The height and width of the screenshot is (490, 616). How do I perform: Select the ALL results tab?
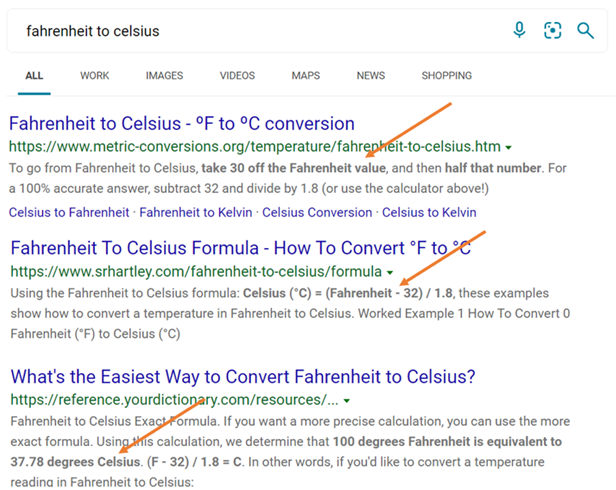(x=34, y=76)
